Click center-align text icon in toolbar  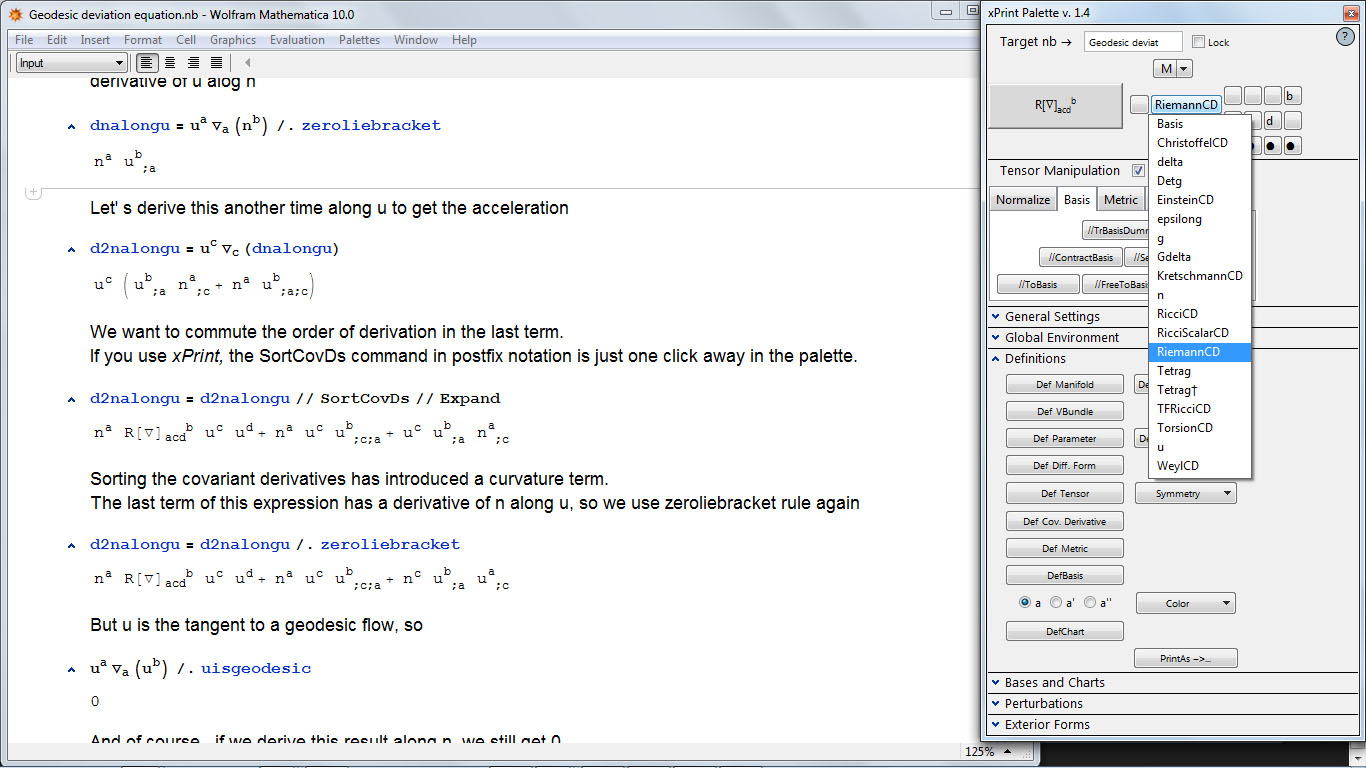(x=170, y=63)
